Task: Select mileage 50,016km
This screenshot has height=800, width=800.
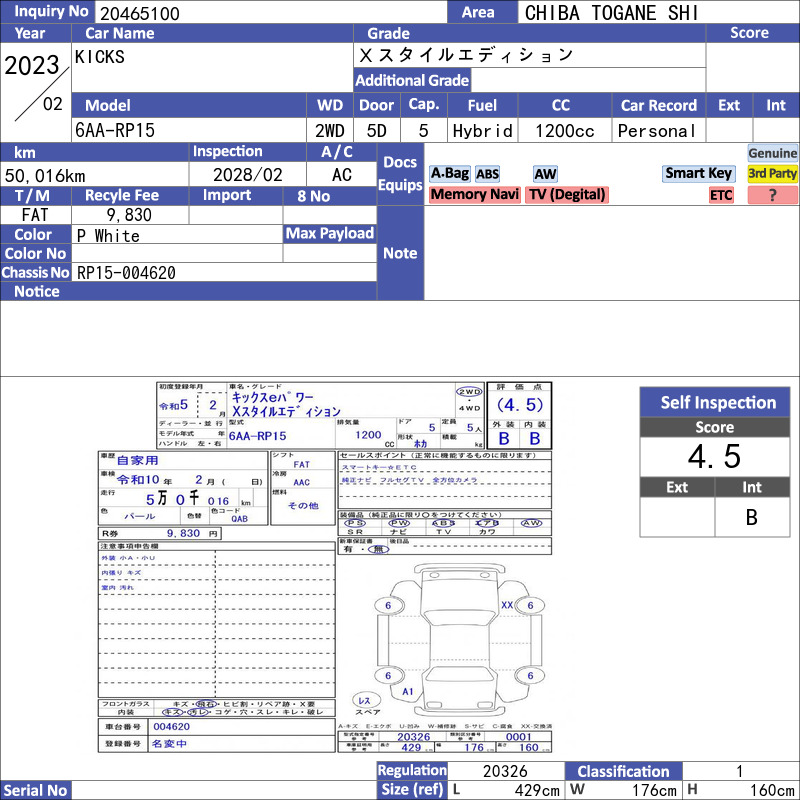Action: 45,176
